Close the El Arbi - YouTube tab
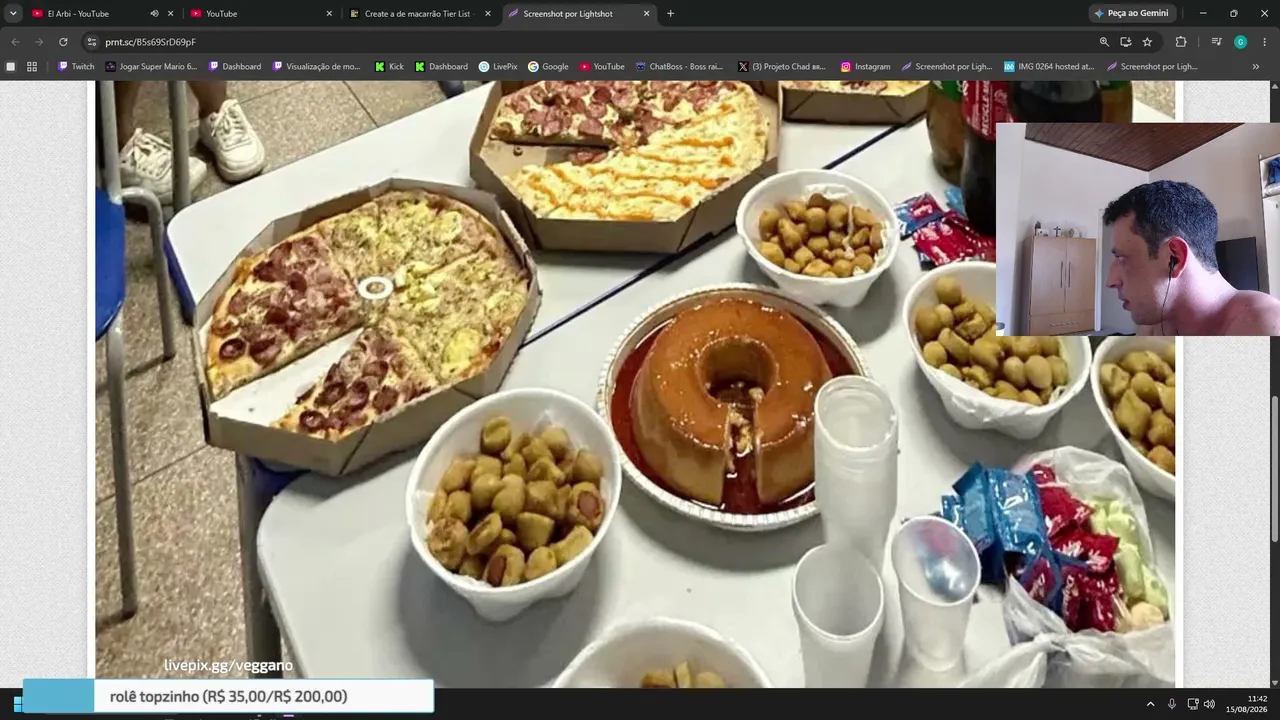1280x720 pixels. 170,14
